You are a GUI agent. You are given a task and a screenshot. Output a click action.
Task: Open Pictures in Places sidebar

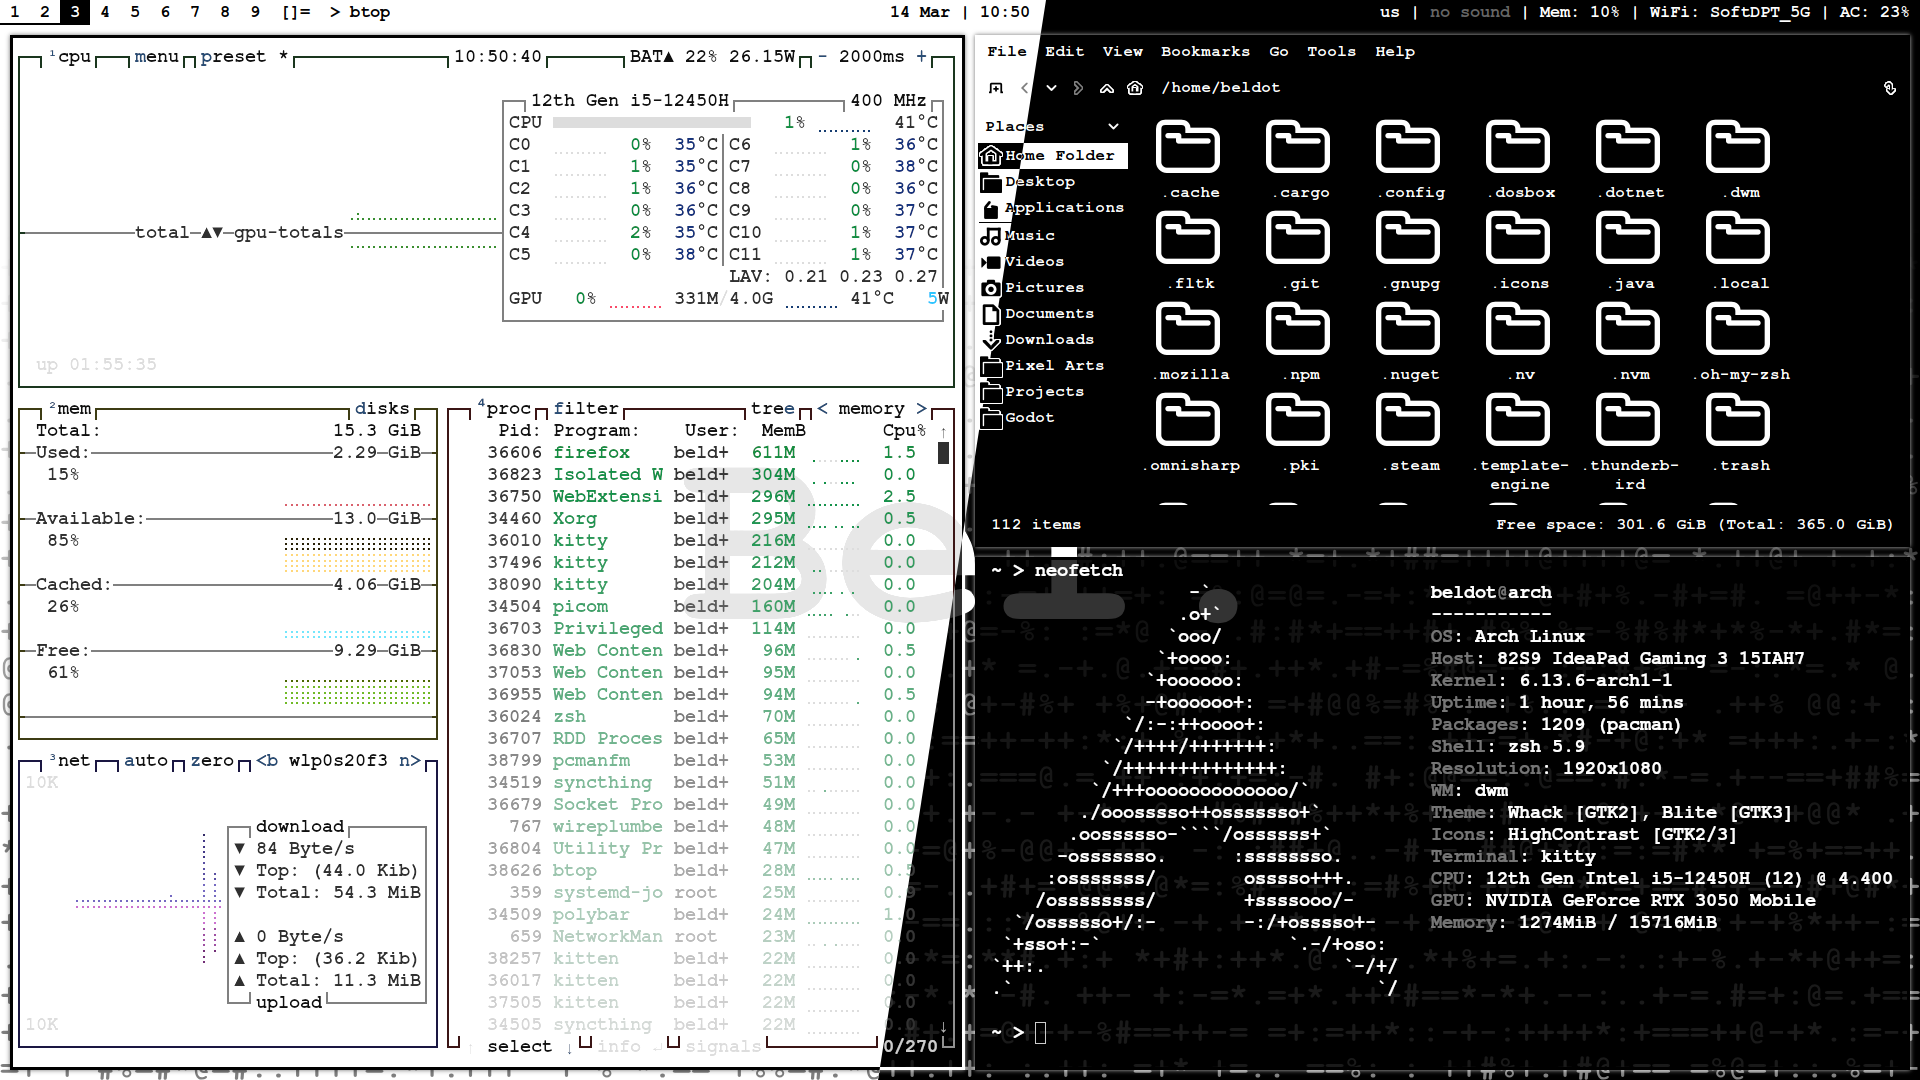1053,287
